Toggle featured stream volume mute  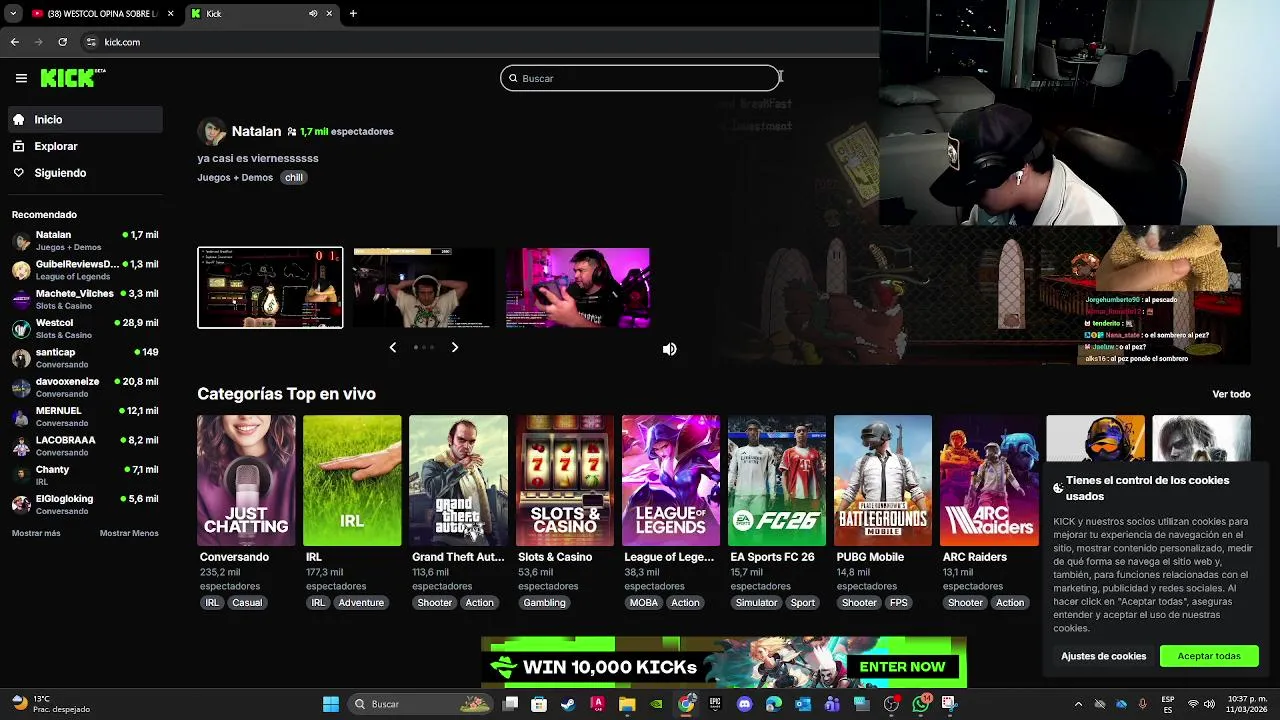670,349
